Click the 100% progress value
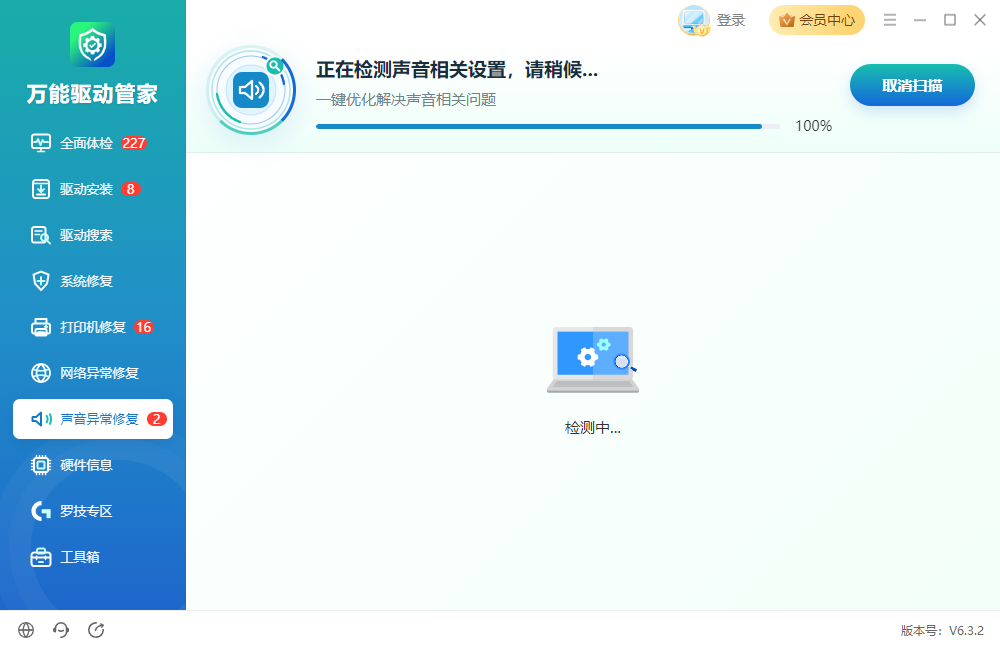The image size is (1000, 650). (814, 126)
